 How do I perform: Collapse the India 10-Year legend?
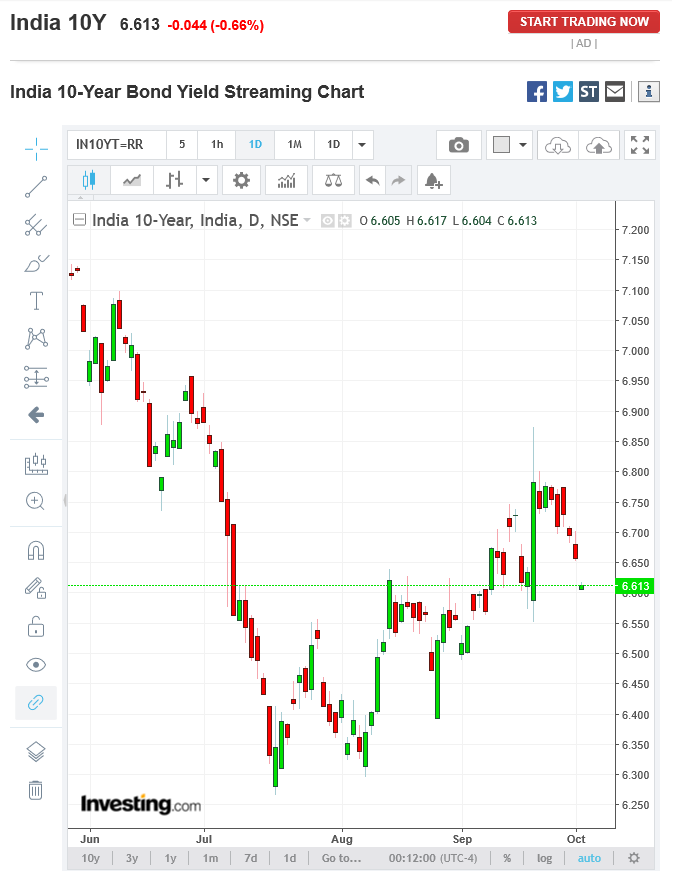[x=80, y=220]
